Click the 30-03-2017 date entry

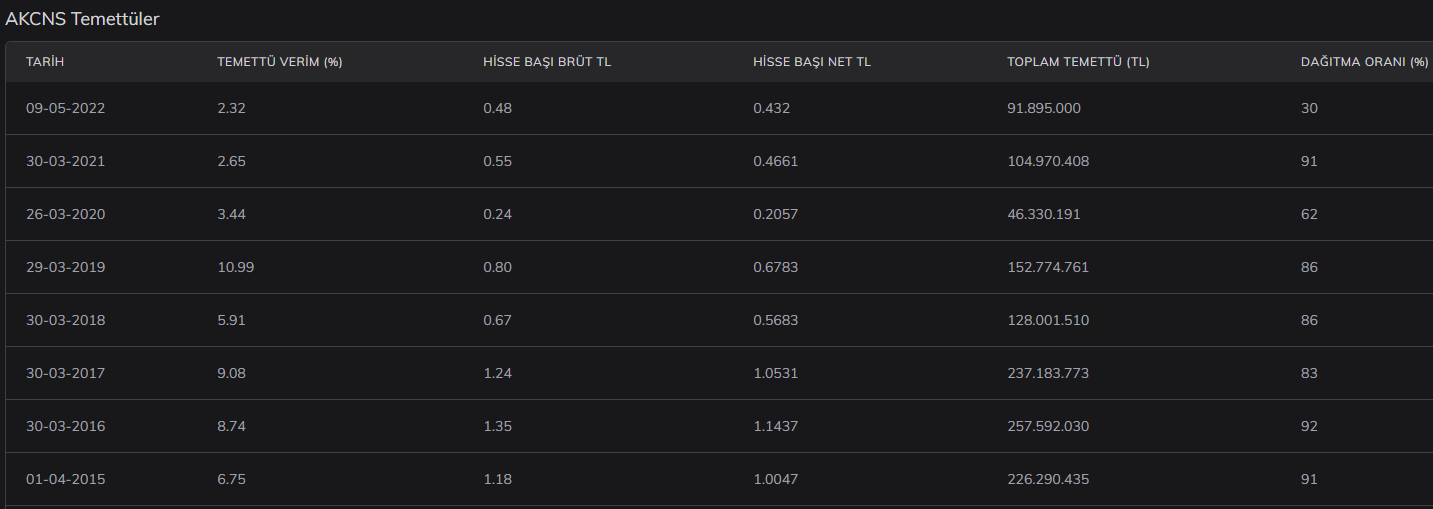click(x=65, y=373)
